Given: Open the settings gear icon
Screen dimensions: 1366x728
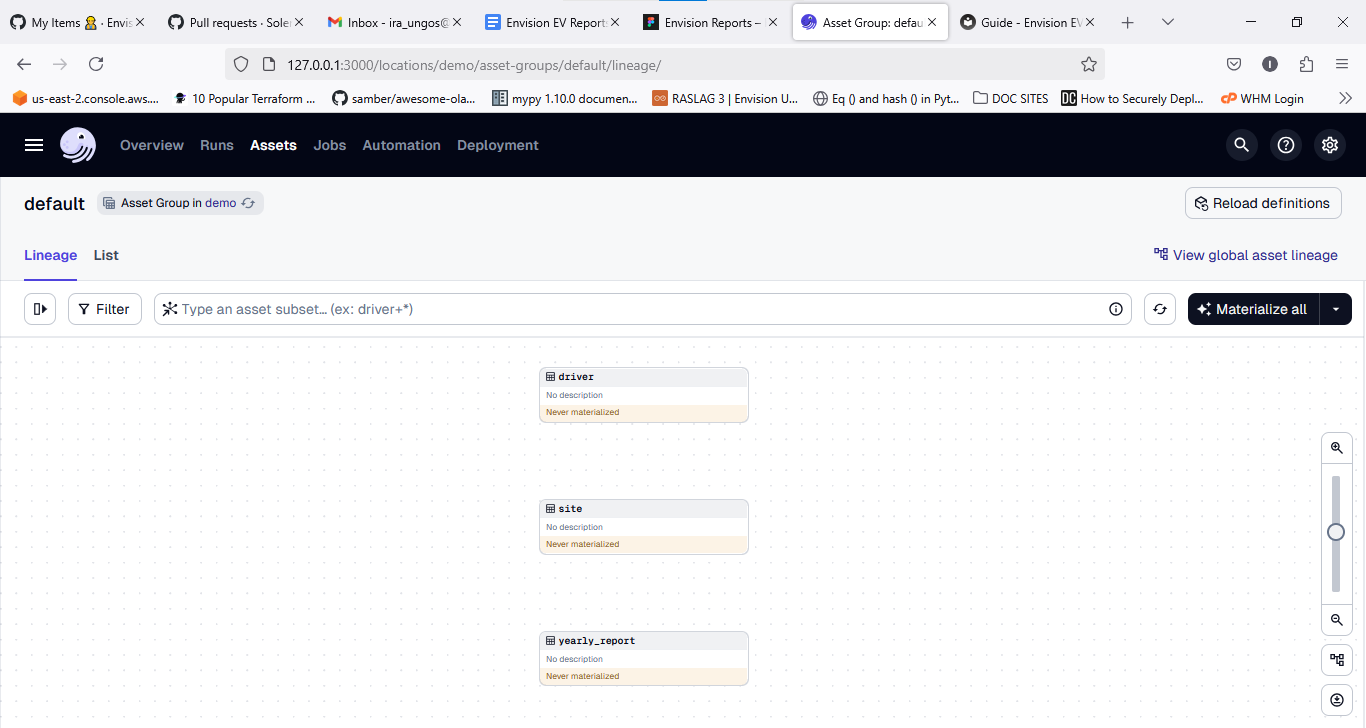Looking at the screenshot, I should pyautogui.click(x=1329, y=145).
